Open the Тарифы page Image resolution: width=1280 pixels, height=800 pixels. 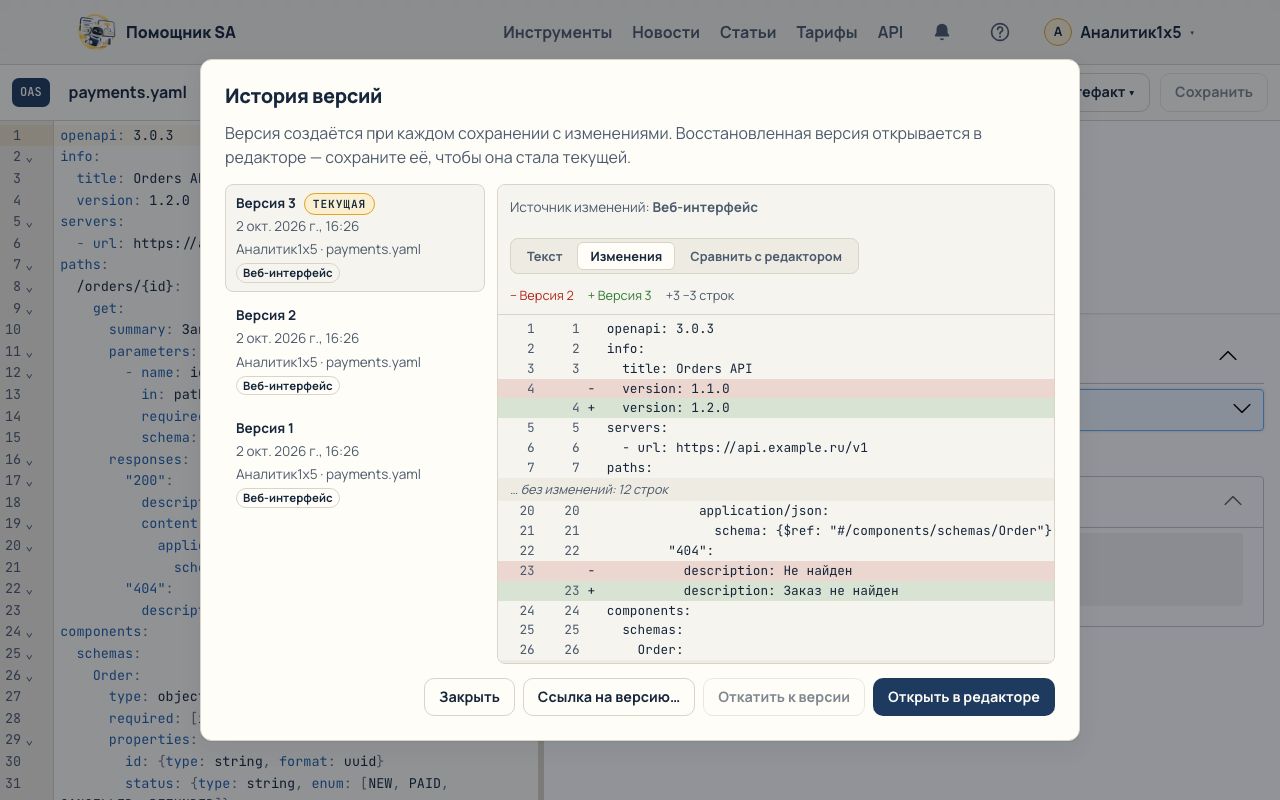coord(826,32)
